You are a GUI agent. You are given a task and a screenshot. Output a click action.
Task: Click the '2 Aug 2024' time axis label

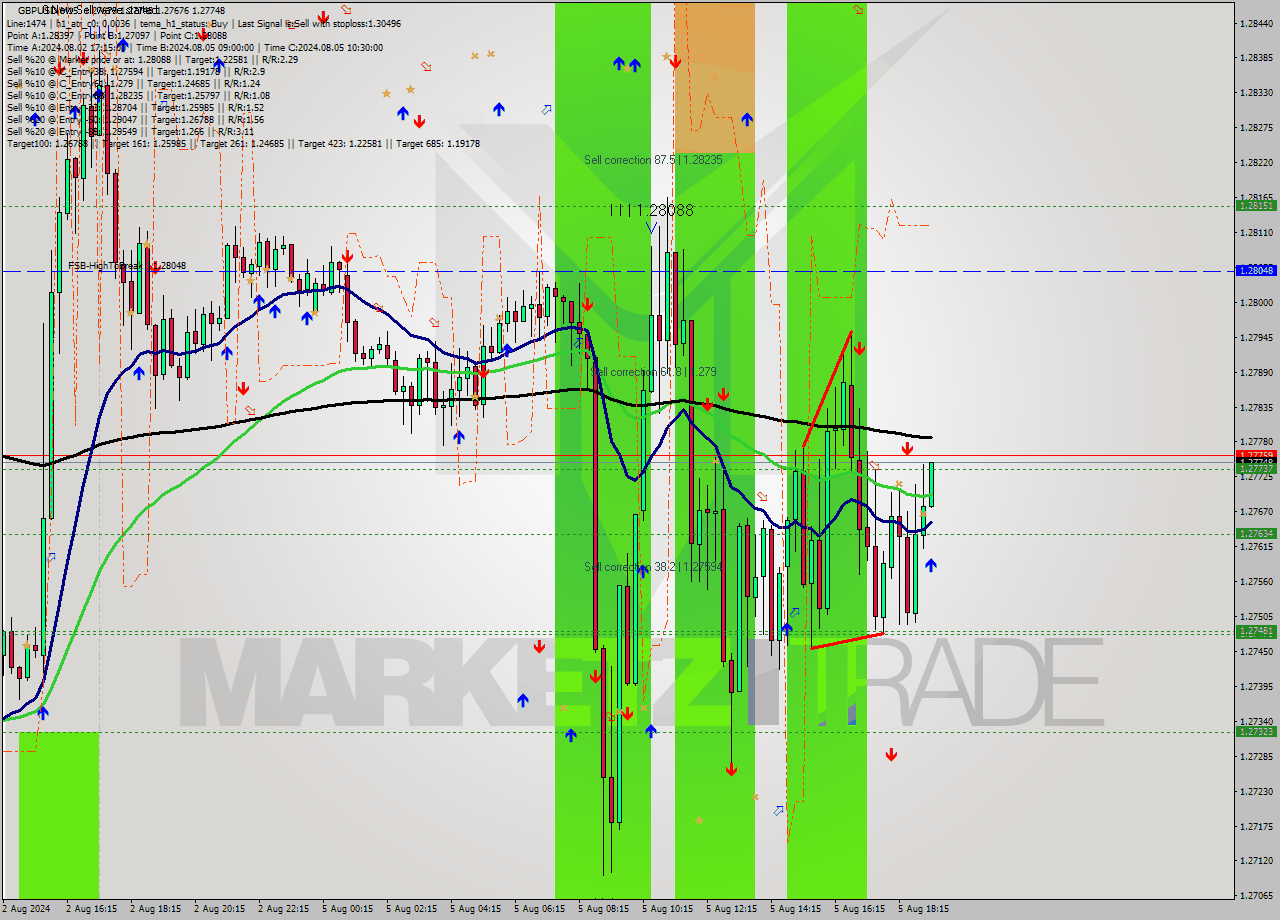click(x=27, y=909)
